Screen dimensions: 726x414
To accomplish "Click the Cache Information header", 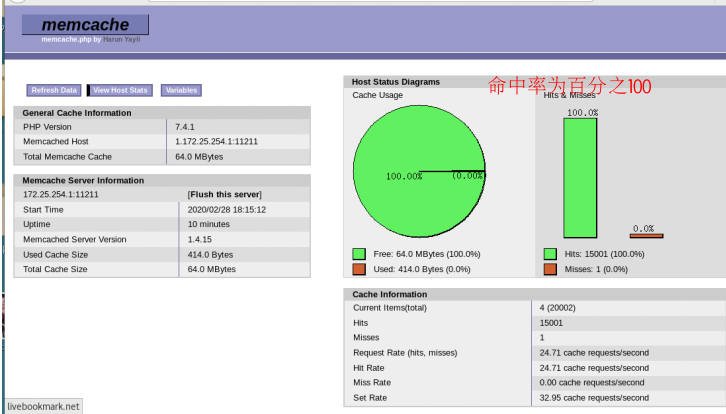I will pos(390,295).
